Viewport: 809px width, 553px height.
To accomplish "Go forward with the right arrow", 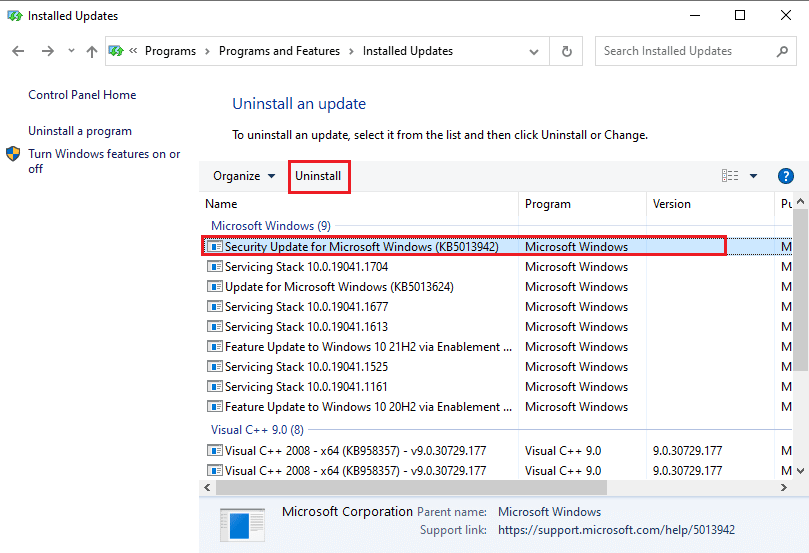I will pos(47,51).
